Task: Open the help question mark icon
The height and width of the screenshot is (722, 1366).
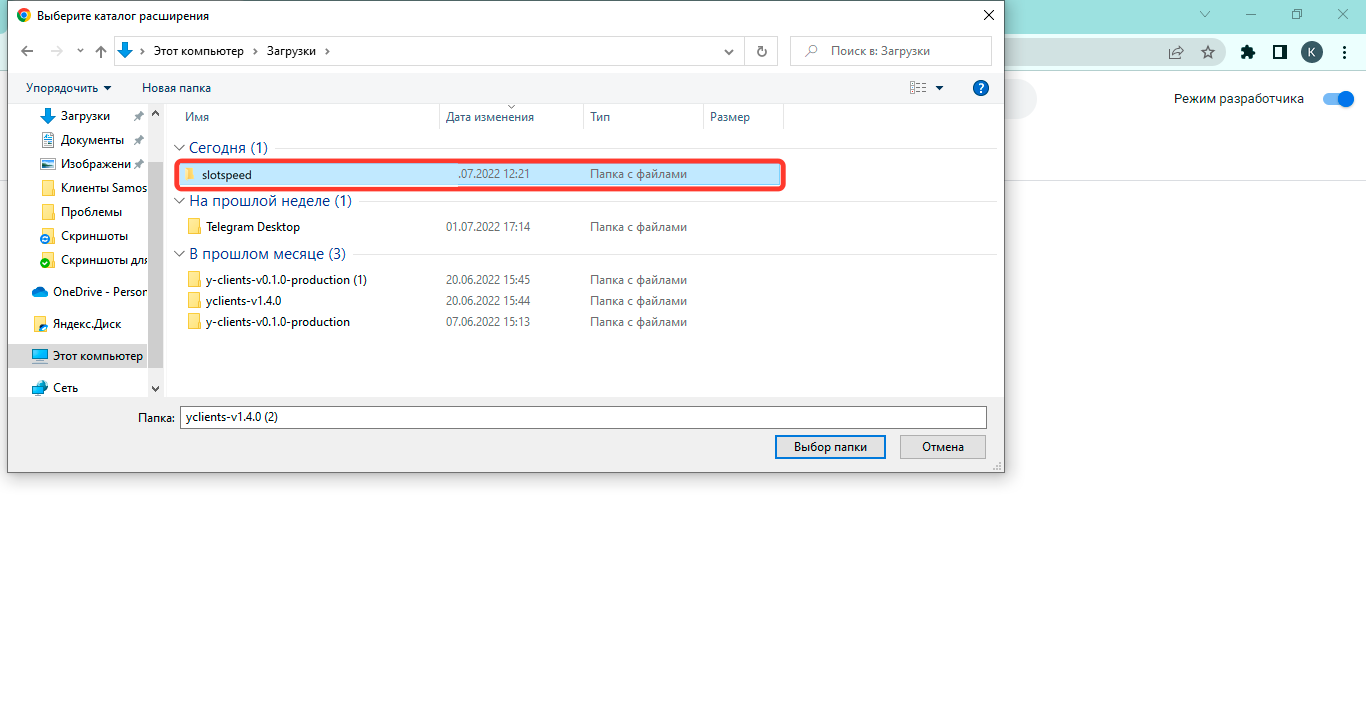Action: 981,88
